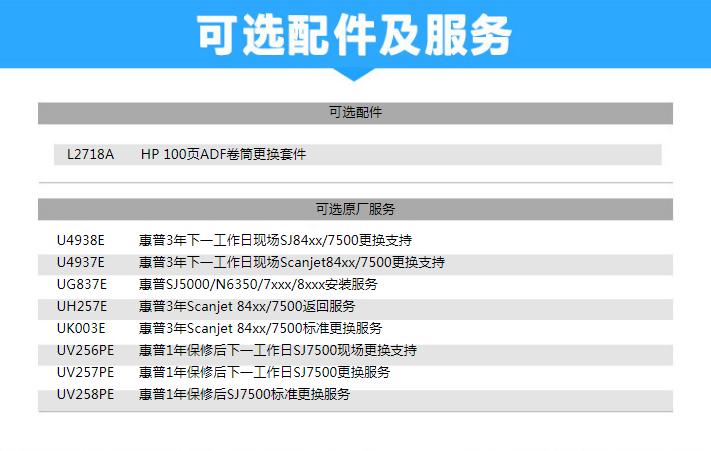Click service code UV256PE
Image resolution: width=711 pixels, height=451 pixels.
tap(85, 350)
